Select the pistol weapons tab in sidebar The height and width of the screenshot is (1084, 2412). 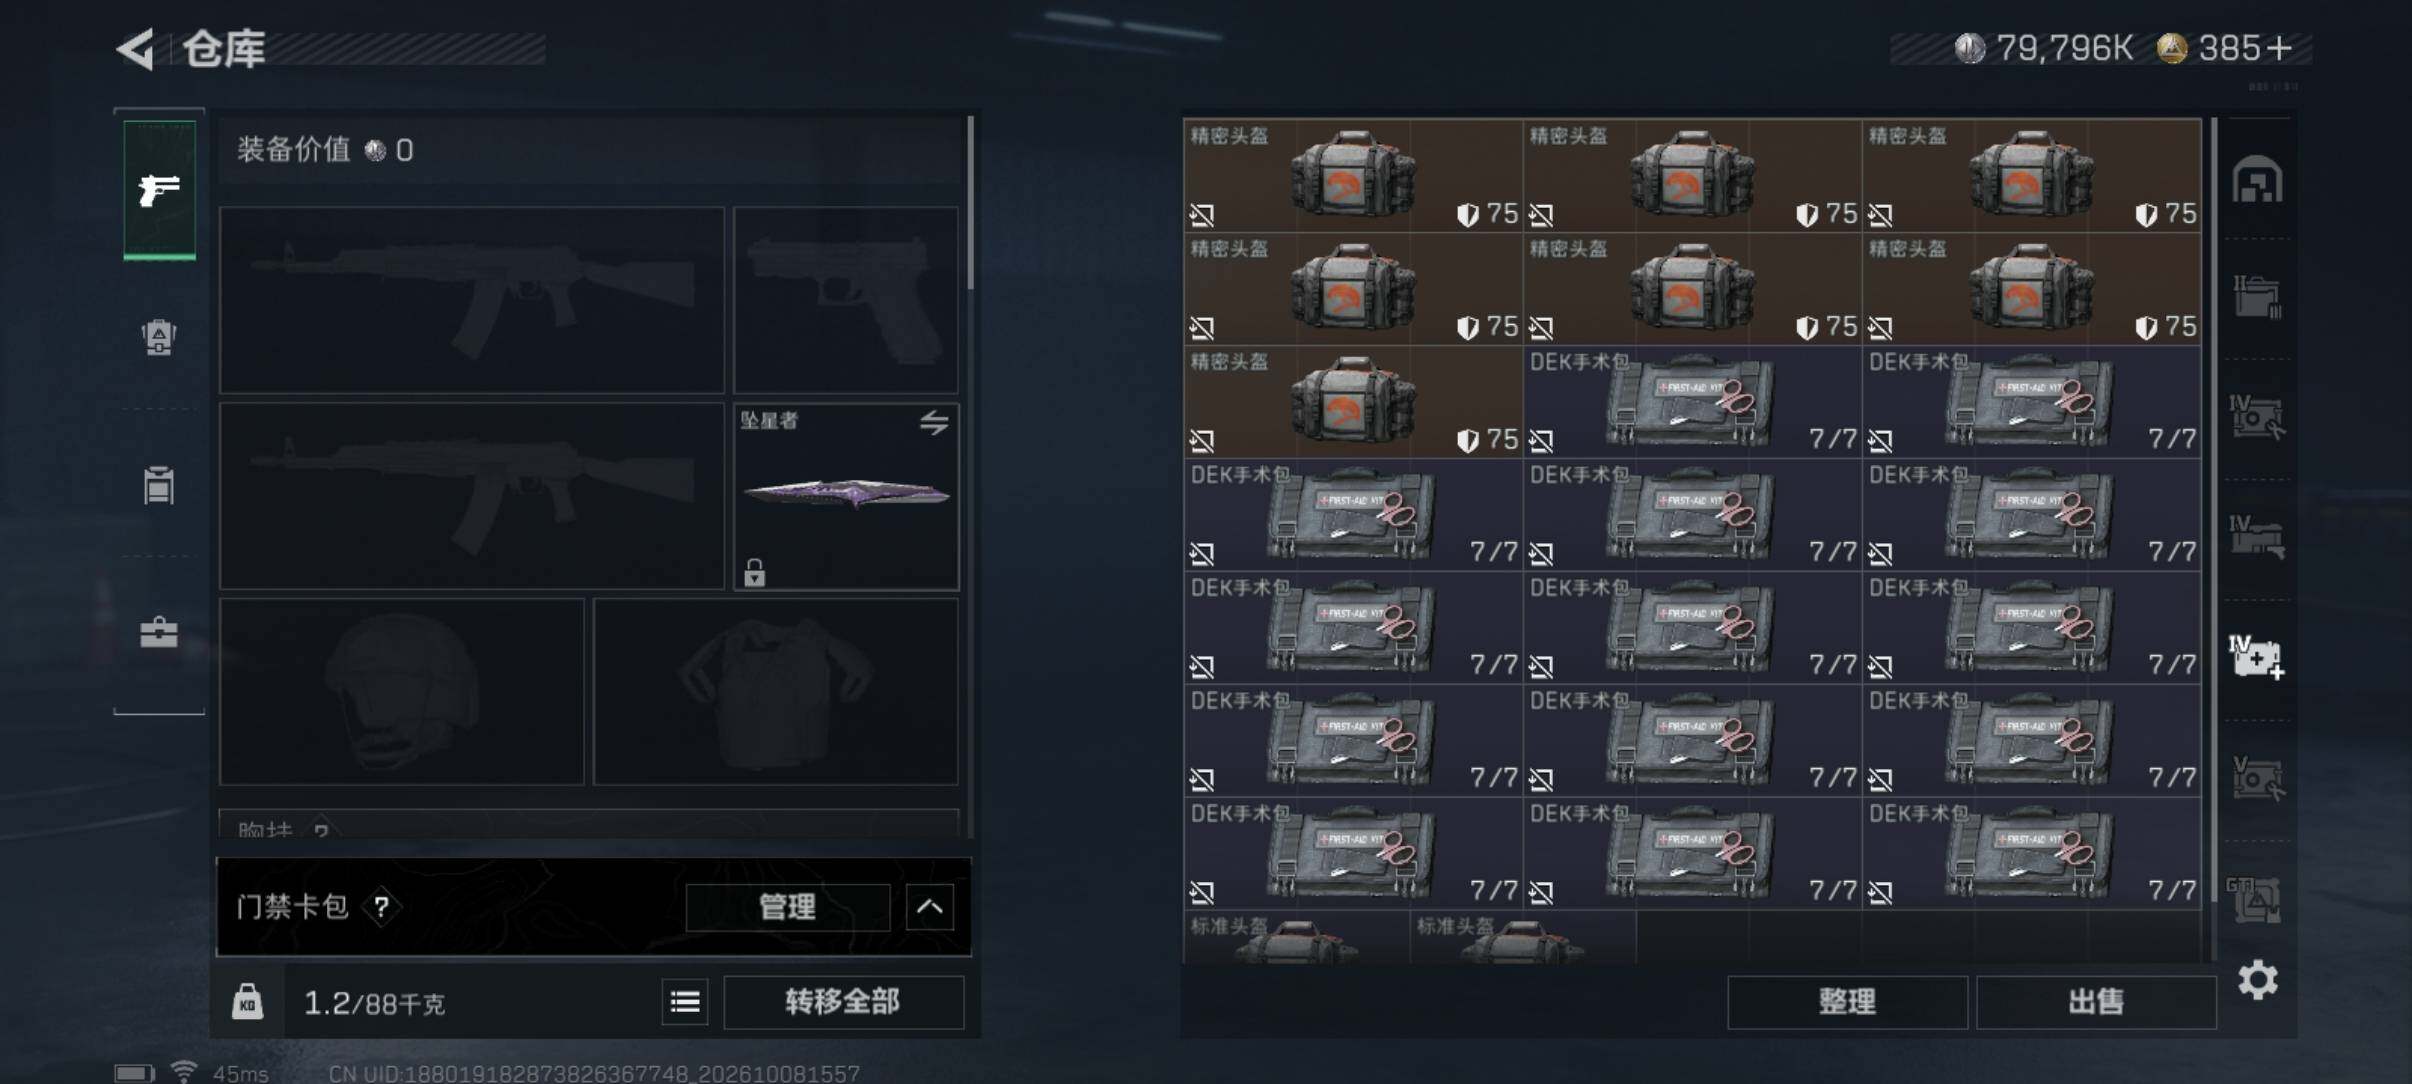coord(159,189)
